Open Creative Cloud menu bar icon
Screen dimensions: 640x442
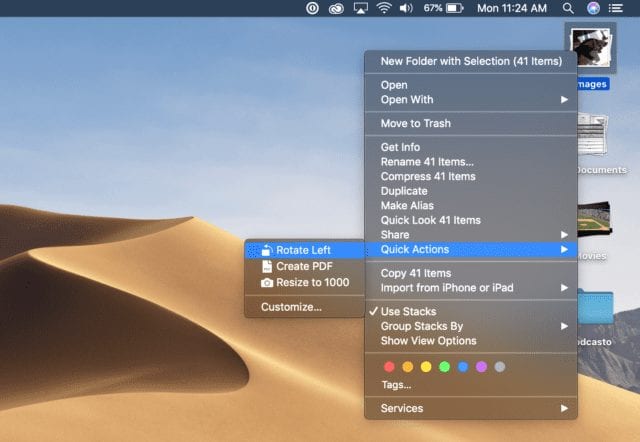click(336, 8)
